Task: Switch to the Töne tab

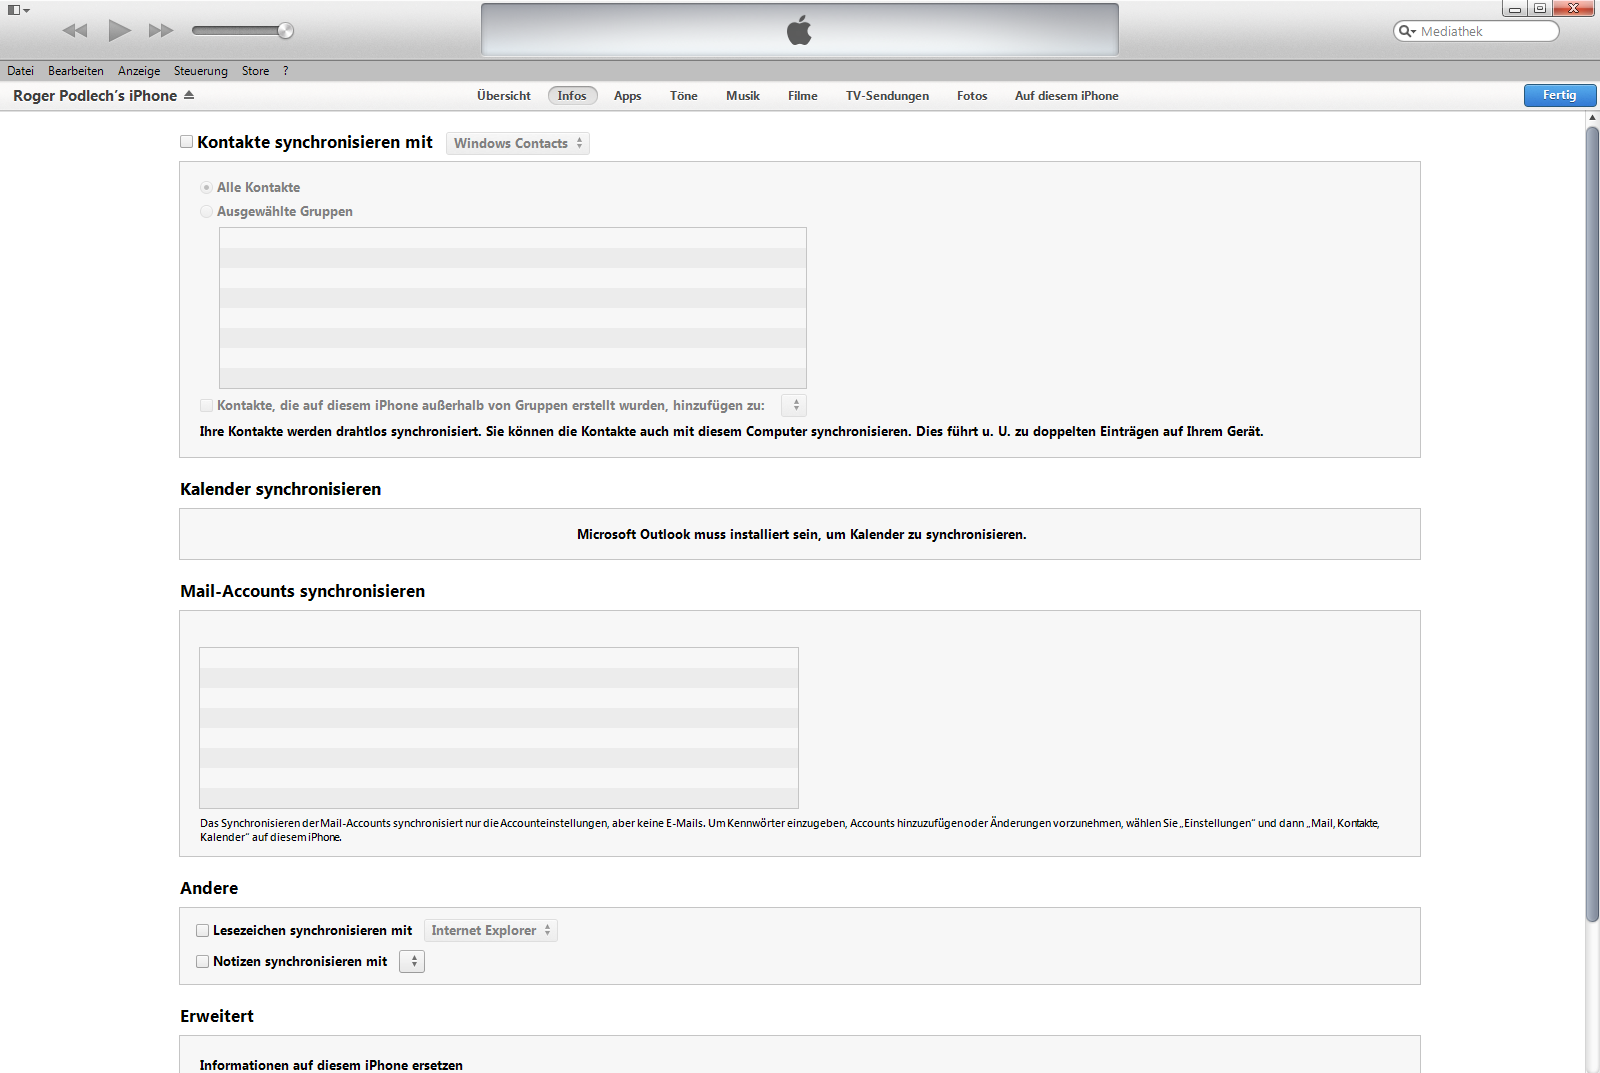Action: coord(684,96)
